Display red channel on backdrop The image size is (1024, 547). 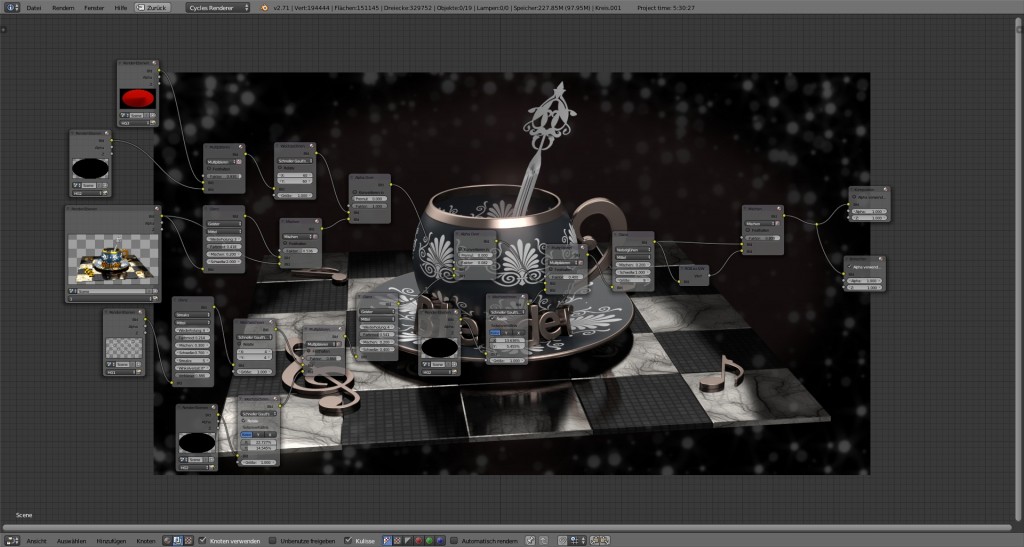pyautogui.click(x=419, y=540)
